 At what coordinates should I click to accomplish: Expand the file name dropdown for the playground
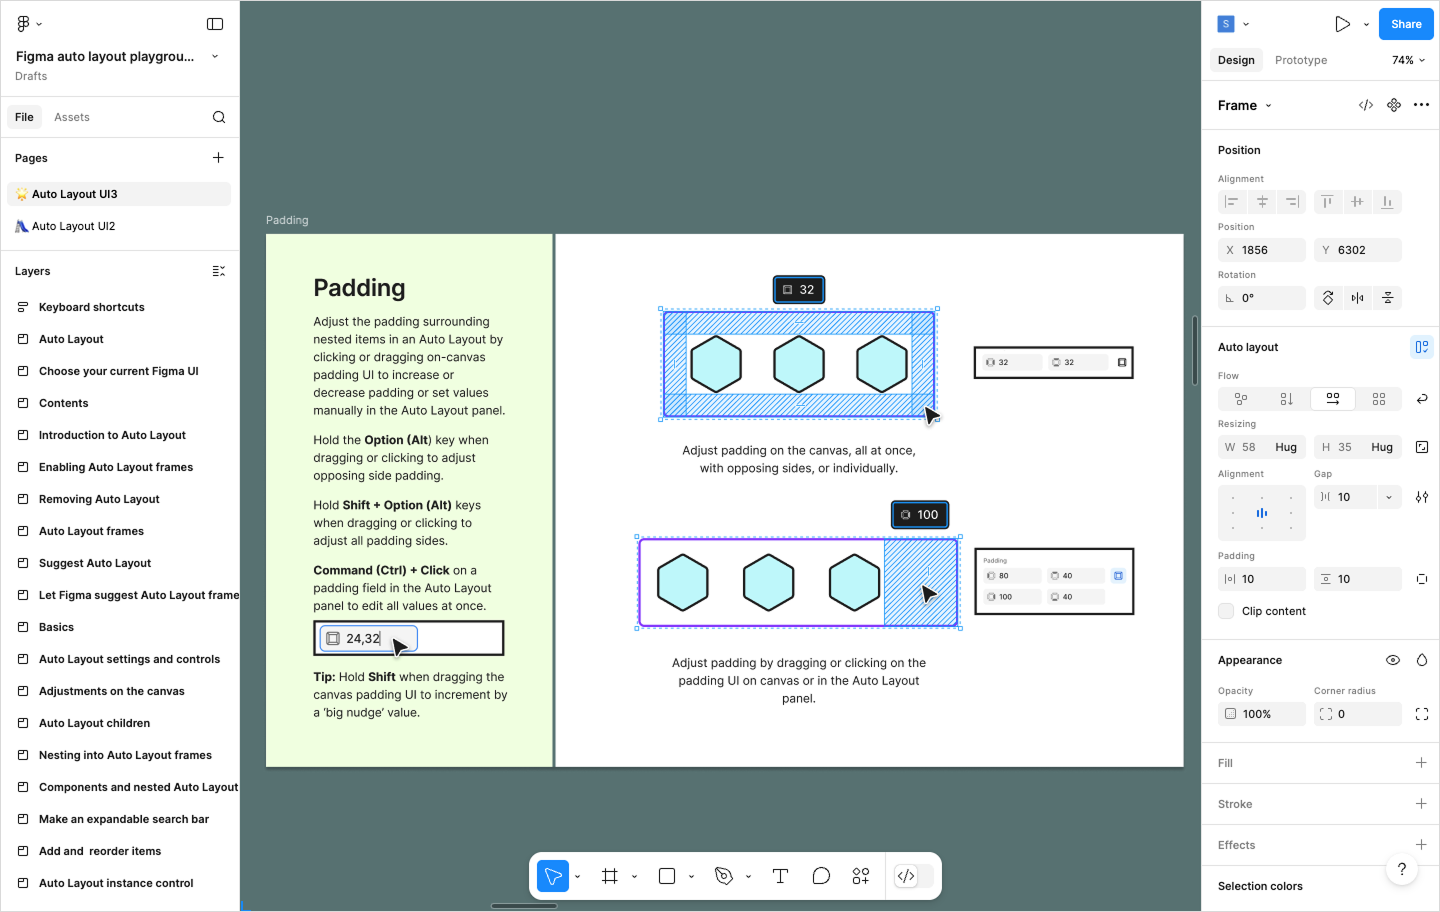click(214, 56)
